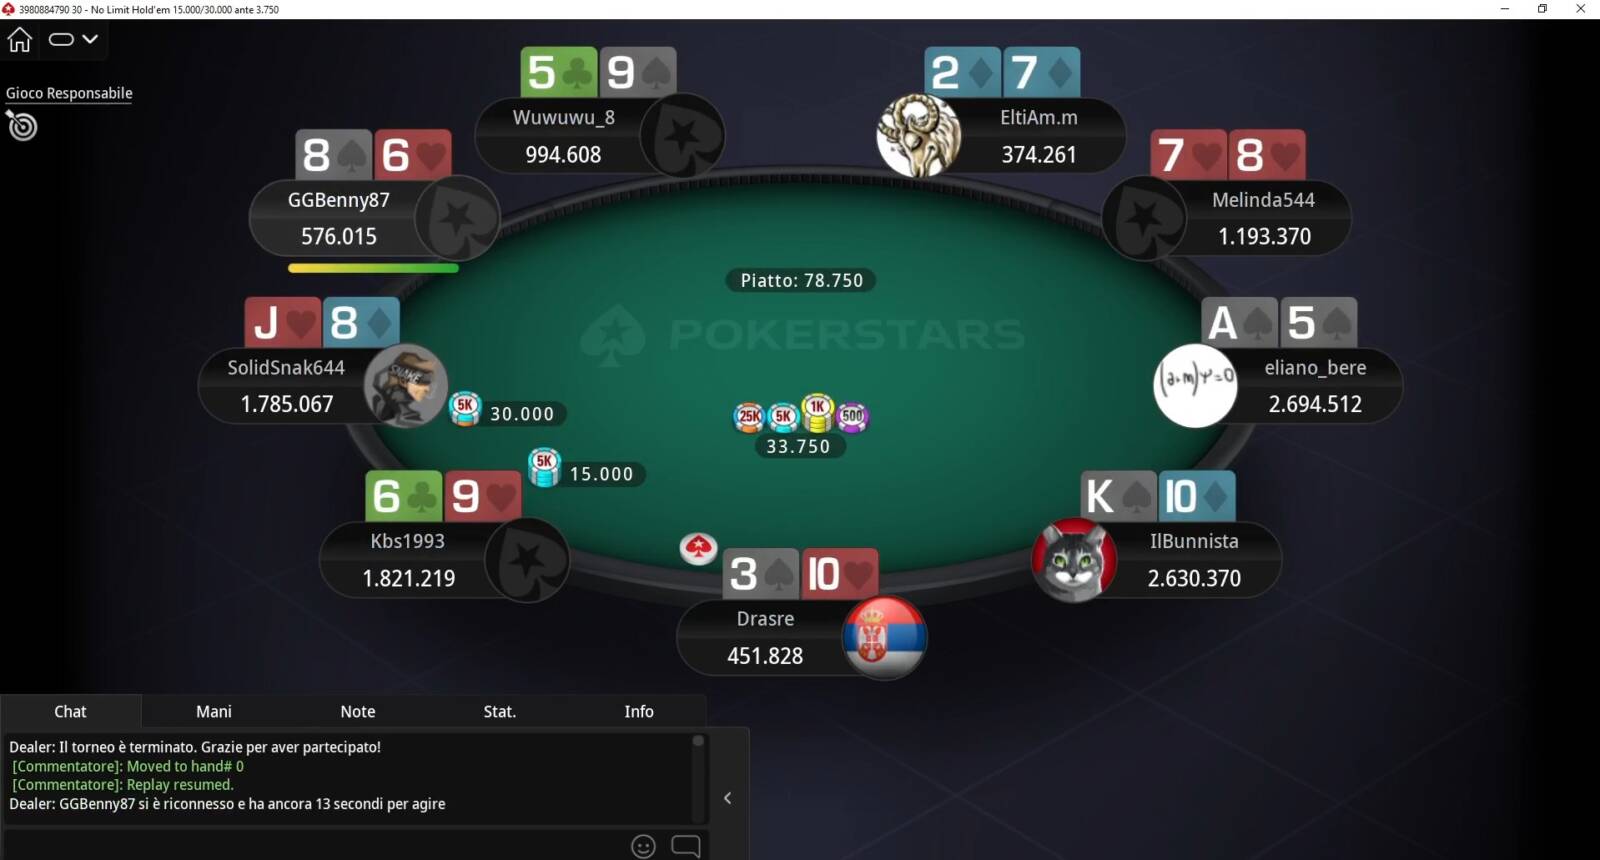Open IlBunnista's cat avatar
1600x860 pixels.
pos(1074,560)
